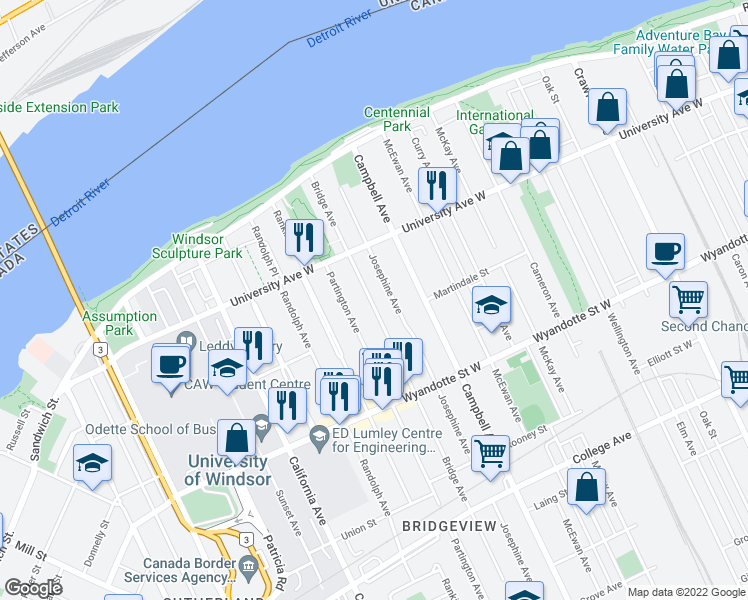Click the restaurant marker near Curry Ave

click(x=437, y=186)
